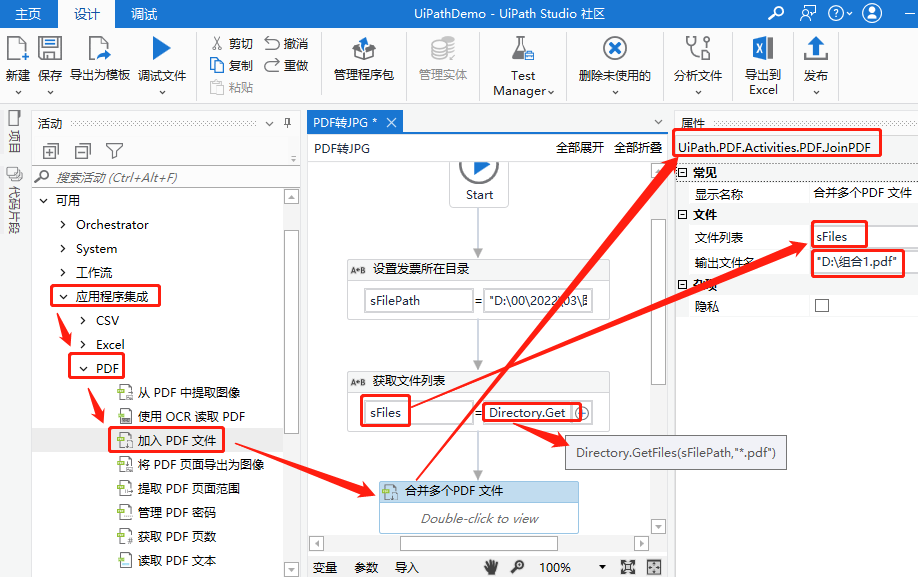Click Collapse All (全部折叠) in designer
918x577 pixels.
coord(638,148)
